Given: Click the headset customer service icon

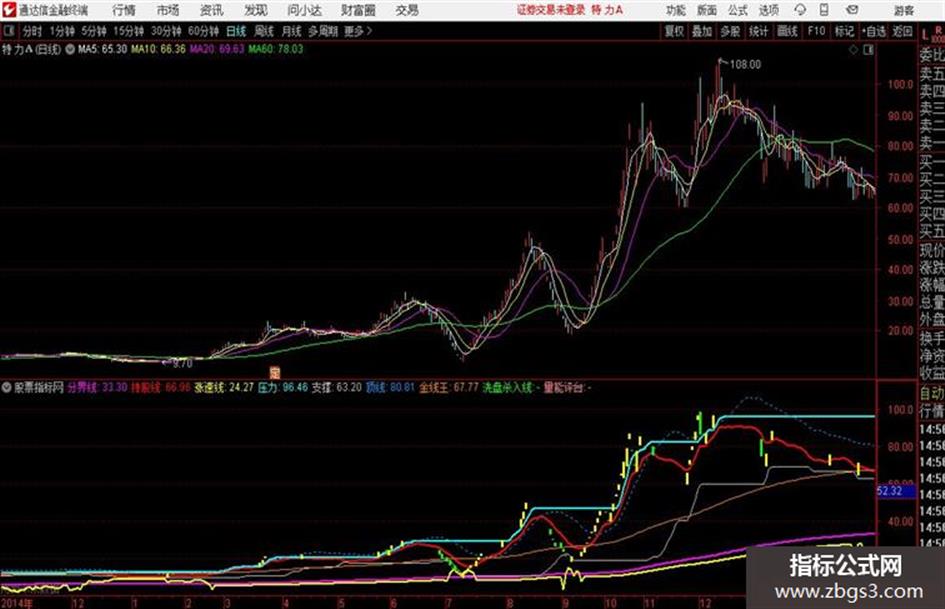Looking at the screenshot, I should (800, 10).
